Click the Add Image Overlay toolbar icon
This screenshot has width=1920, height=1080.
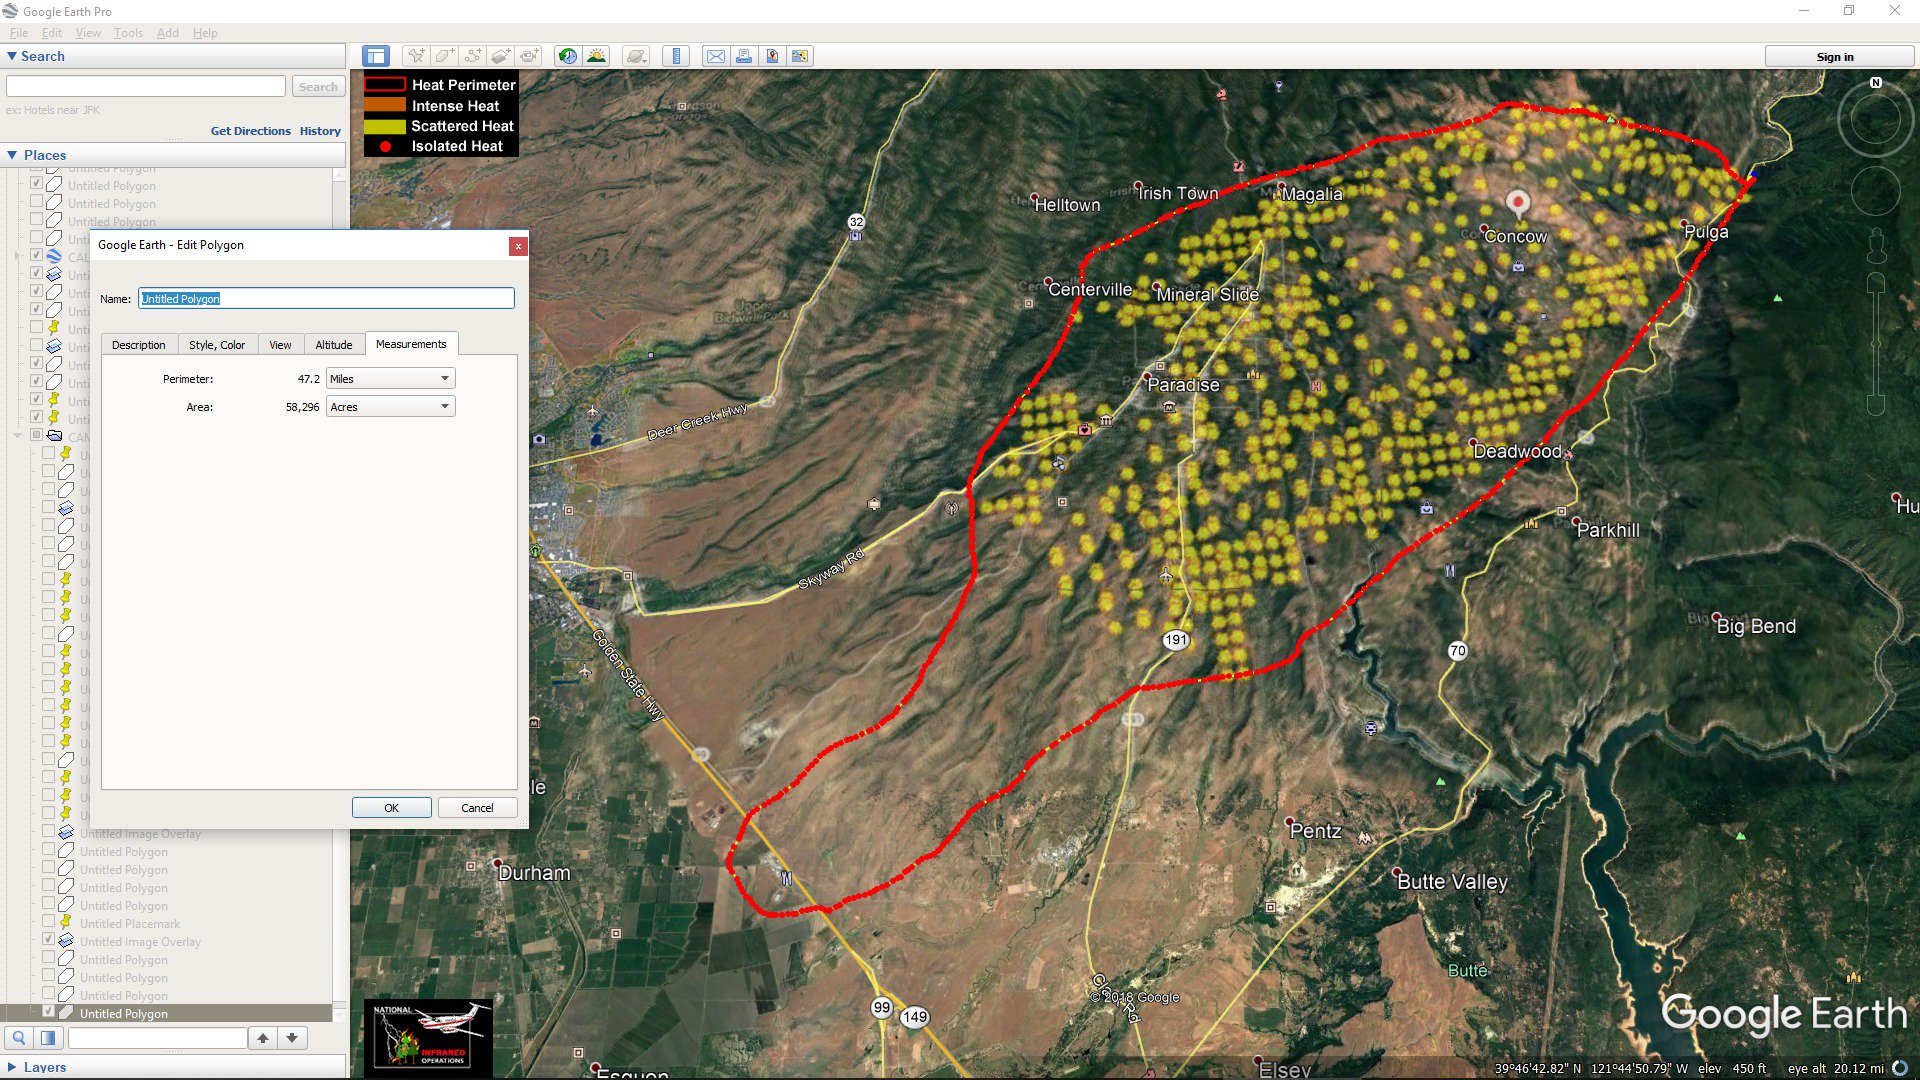500,56
